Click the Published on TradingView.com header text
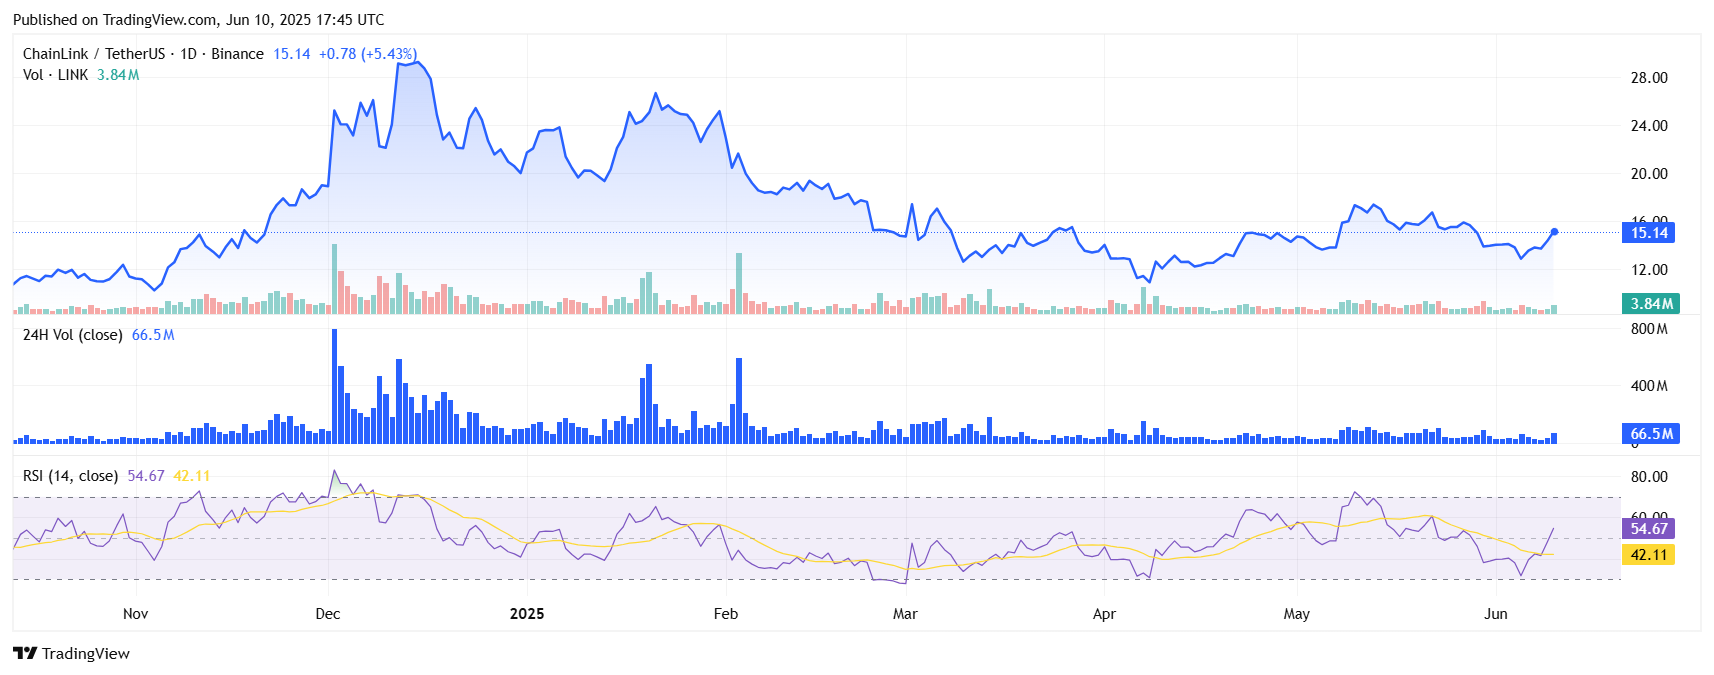Screen dimensions: 1714x675 pos(198,20)
